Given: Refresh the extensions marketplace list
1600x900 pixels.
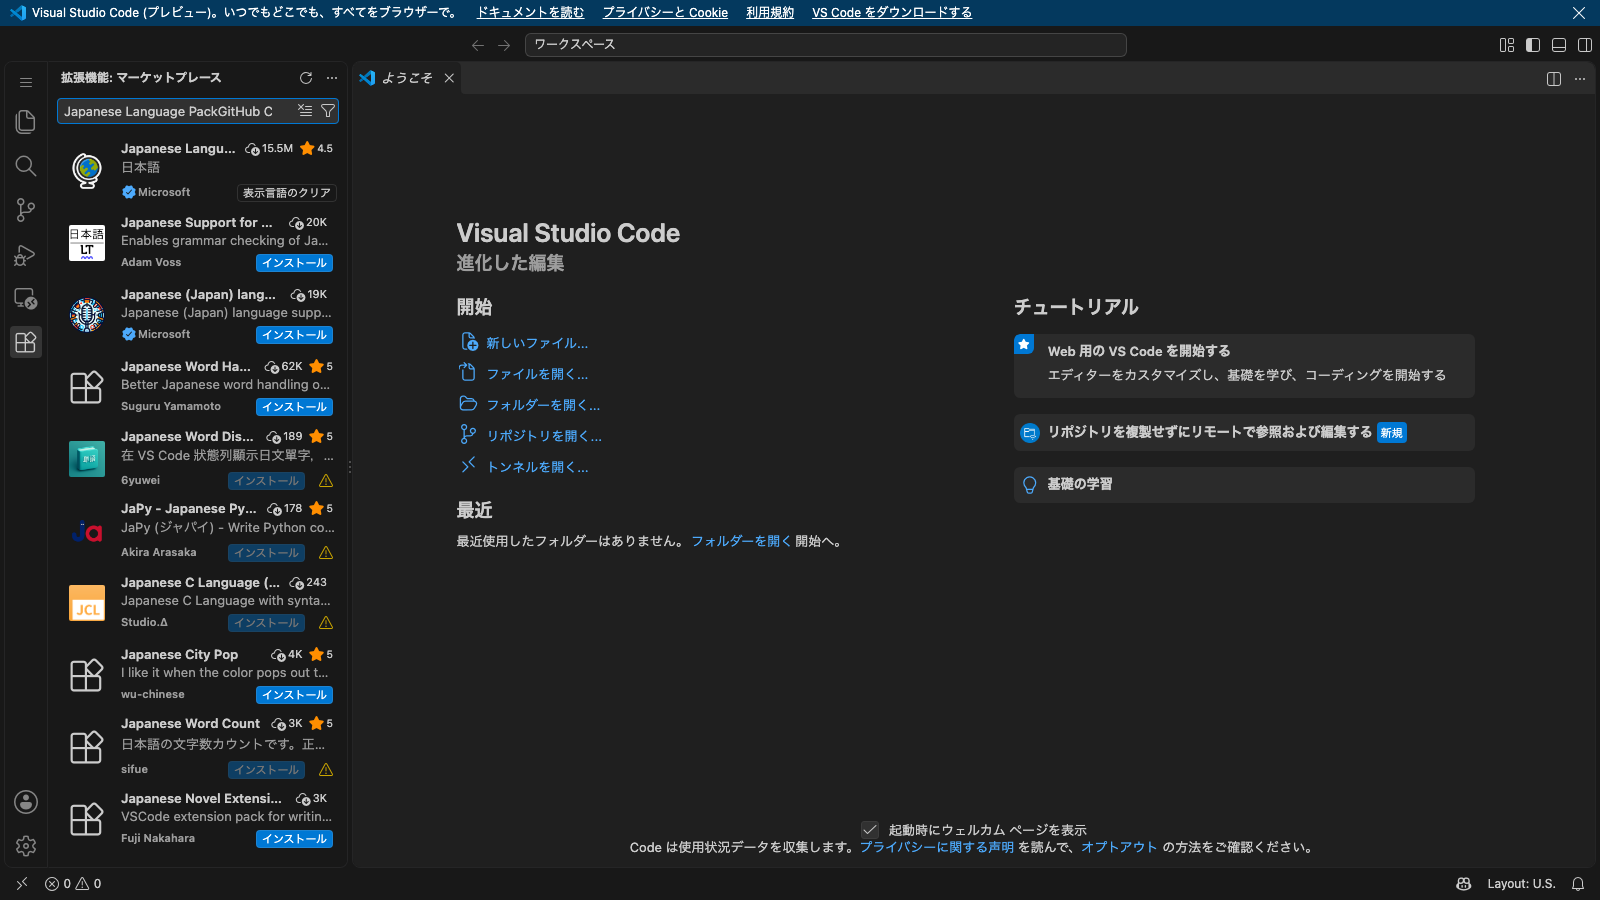Looking at the screenshot, I should tap(306, 78).
